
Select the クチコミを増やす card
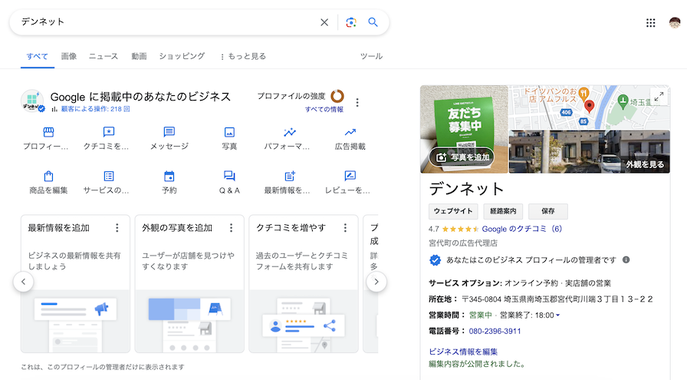tap(304, 284)
